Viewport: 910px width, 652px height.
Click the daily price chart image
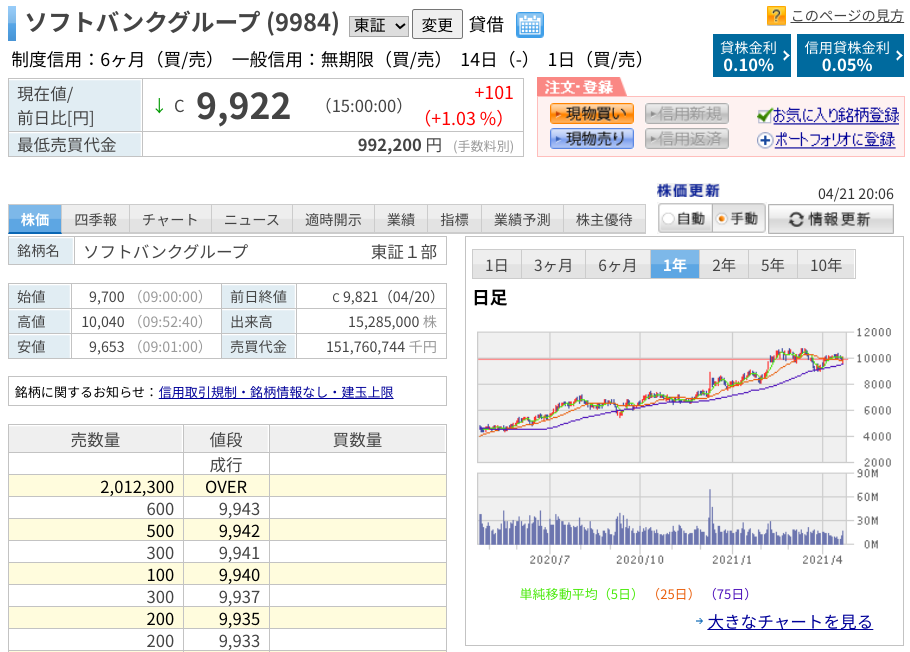tap(662, 397)
